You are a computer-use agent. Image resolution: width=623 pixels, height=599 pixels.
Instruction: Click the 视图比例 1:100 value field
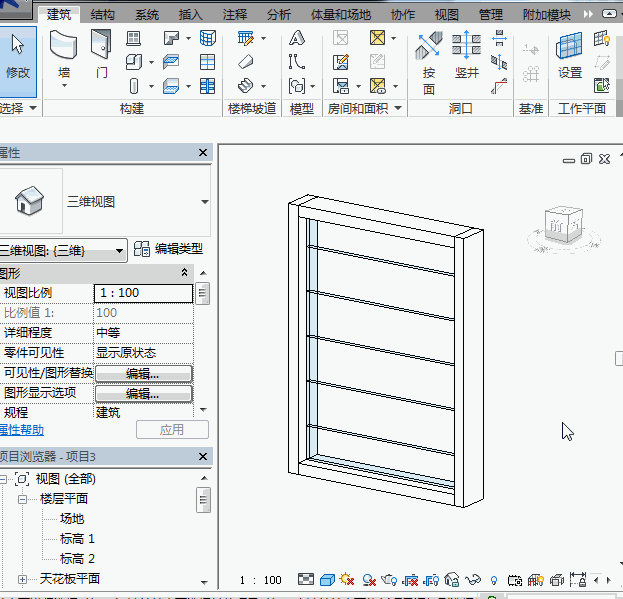[x=143, y=293]
